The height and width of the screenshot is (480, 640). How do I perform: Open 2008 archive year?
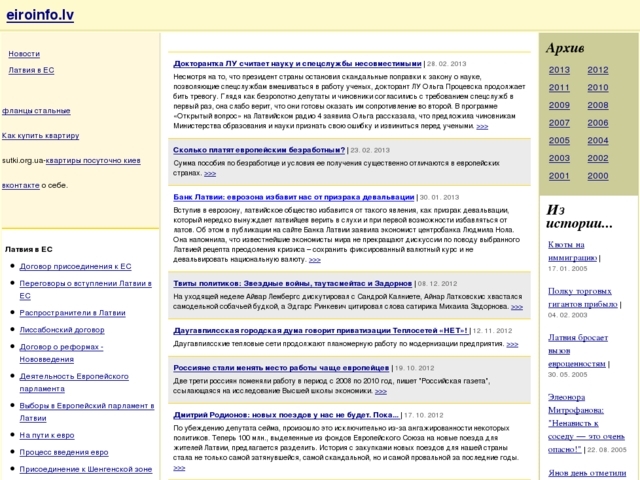pyautogui.click(x=598, y=105)
